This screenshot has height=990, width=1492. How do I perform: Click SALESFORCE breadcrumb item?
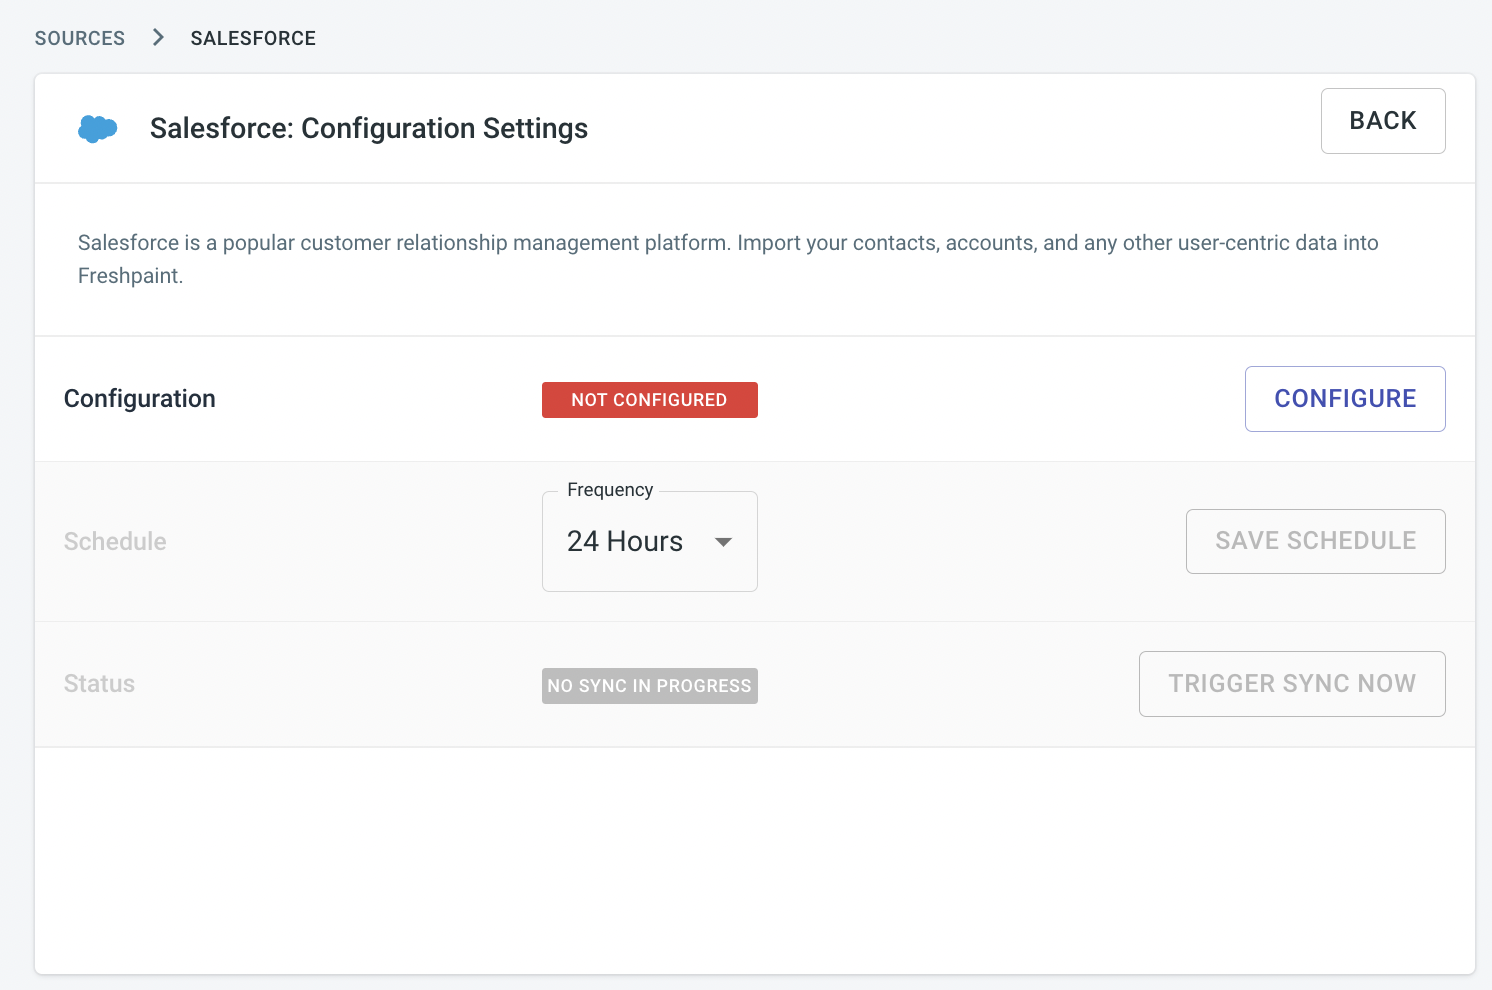coord(253,38)
